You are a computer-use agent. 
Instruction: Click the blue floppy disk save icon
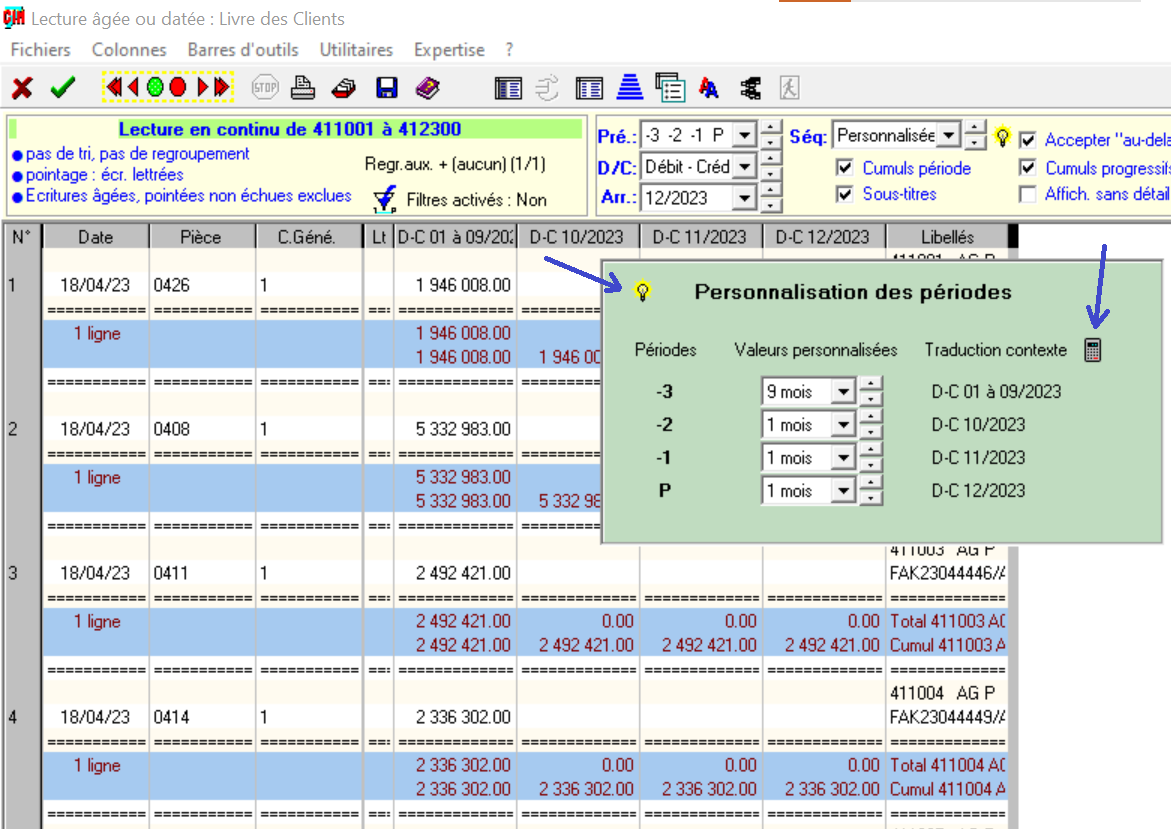387,88
